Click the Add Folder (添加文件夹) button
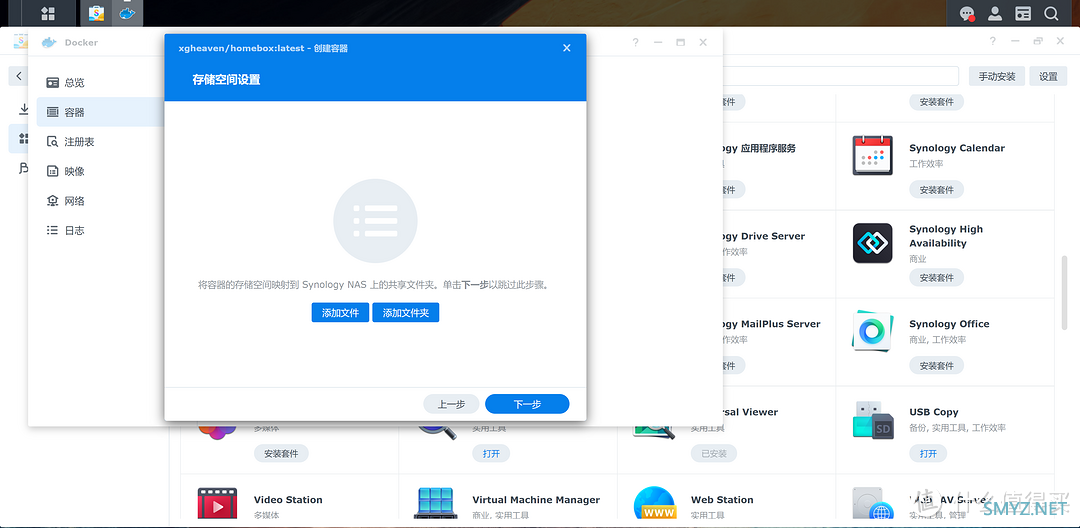This screenshot has width=1080, height=528. pos(406,313)
